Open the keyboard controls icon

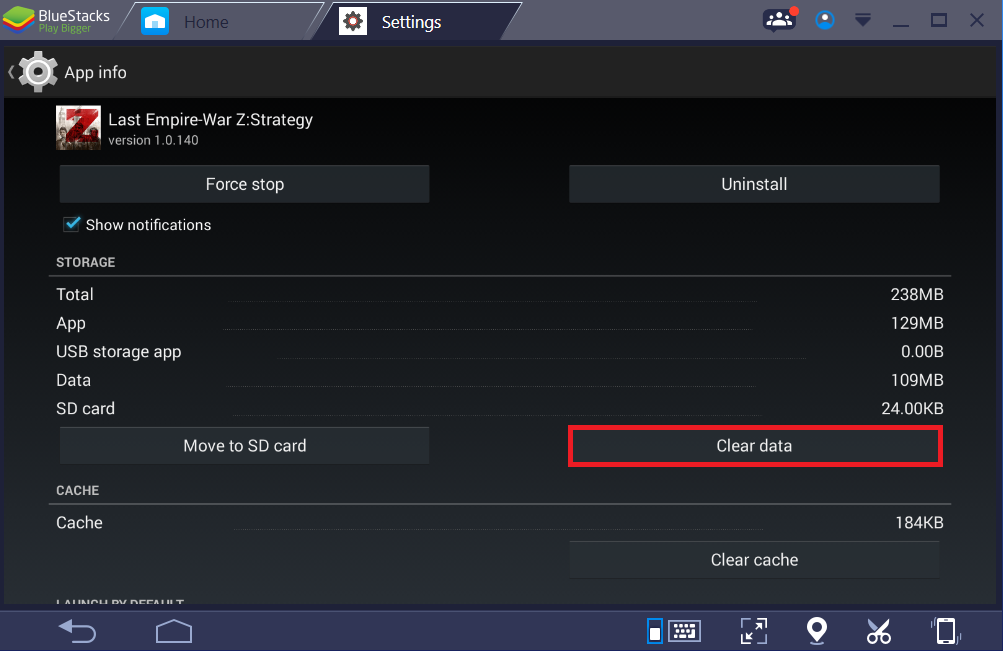click(684, 631)
